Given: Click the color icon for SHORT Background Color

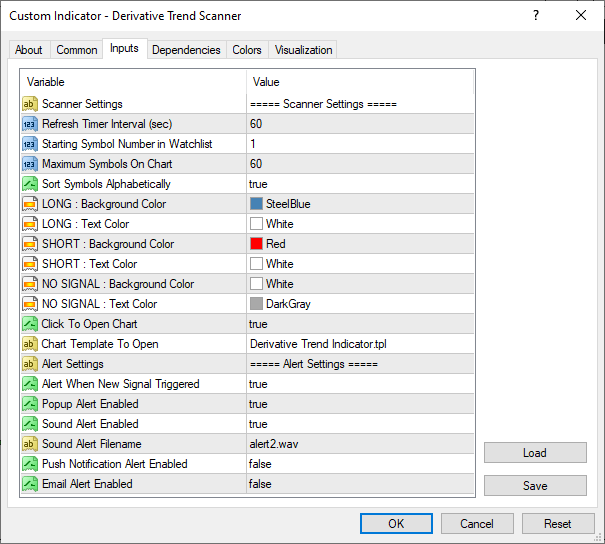Looking at the screenshot, I should pyautogui.click(x=30, y=244).
